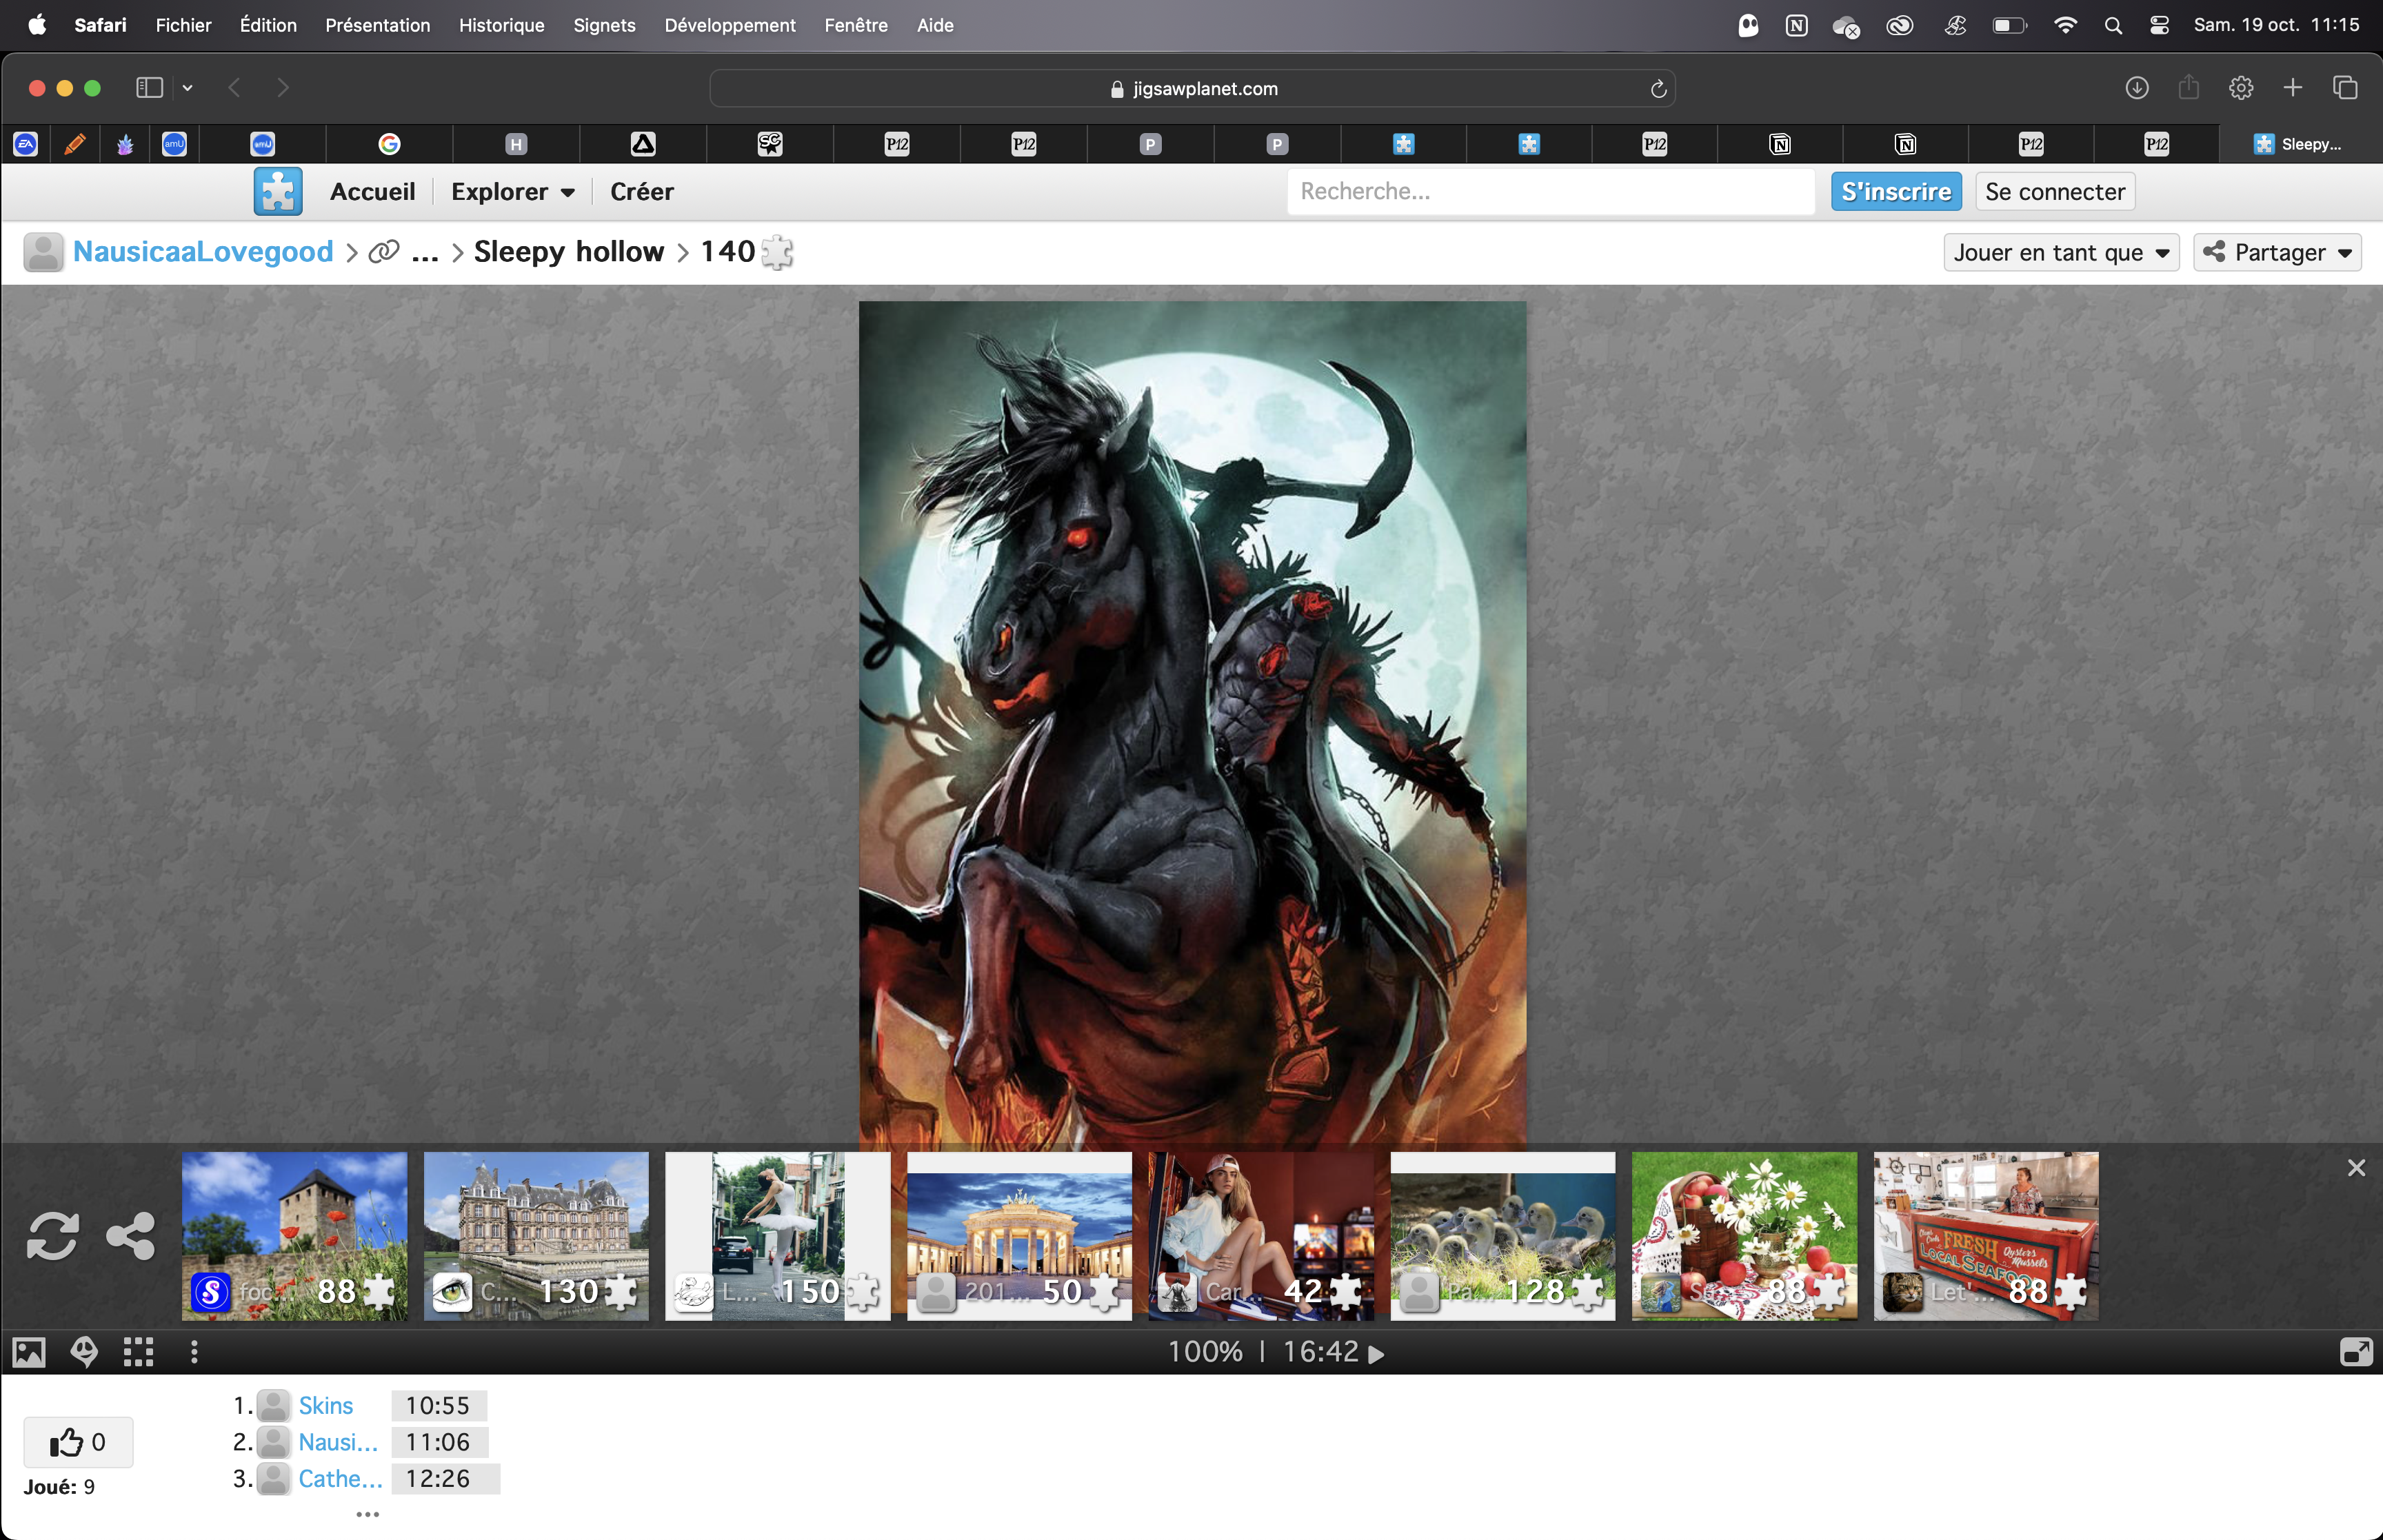Click the share icon beside thumbnails
The width and height of the screenshot is (2383, 1540).
coord(131,1236)
